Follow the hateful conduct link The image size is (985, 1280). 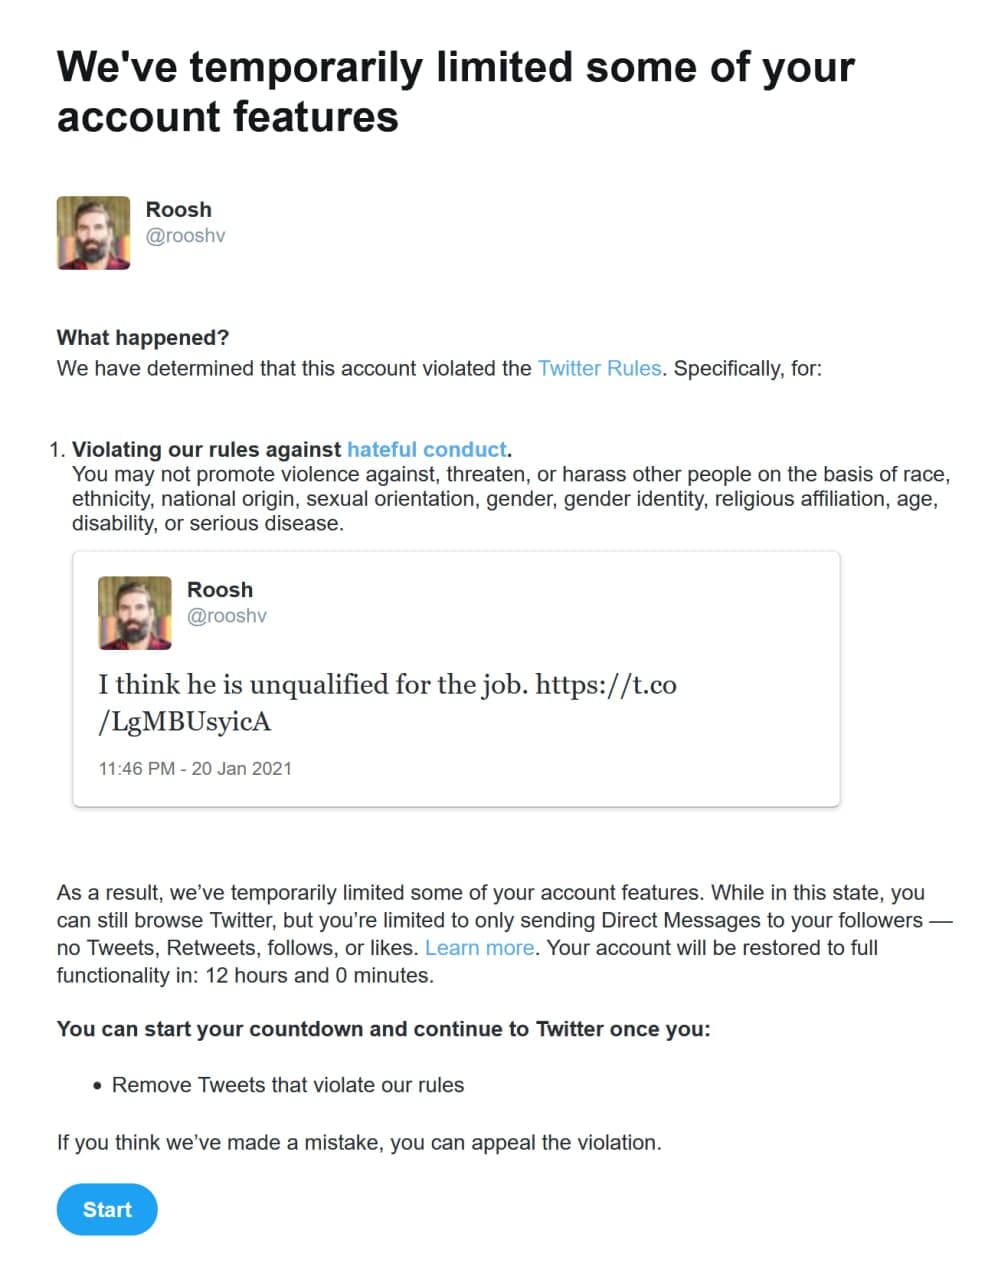(427, 449)
